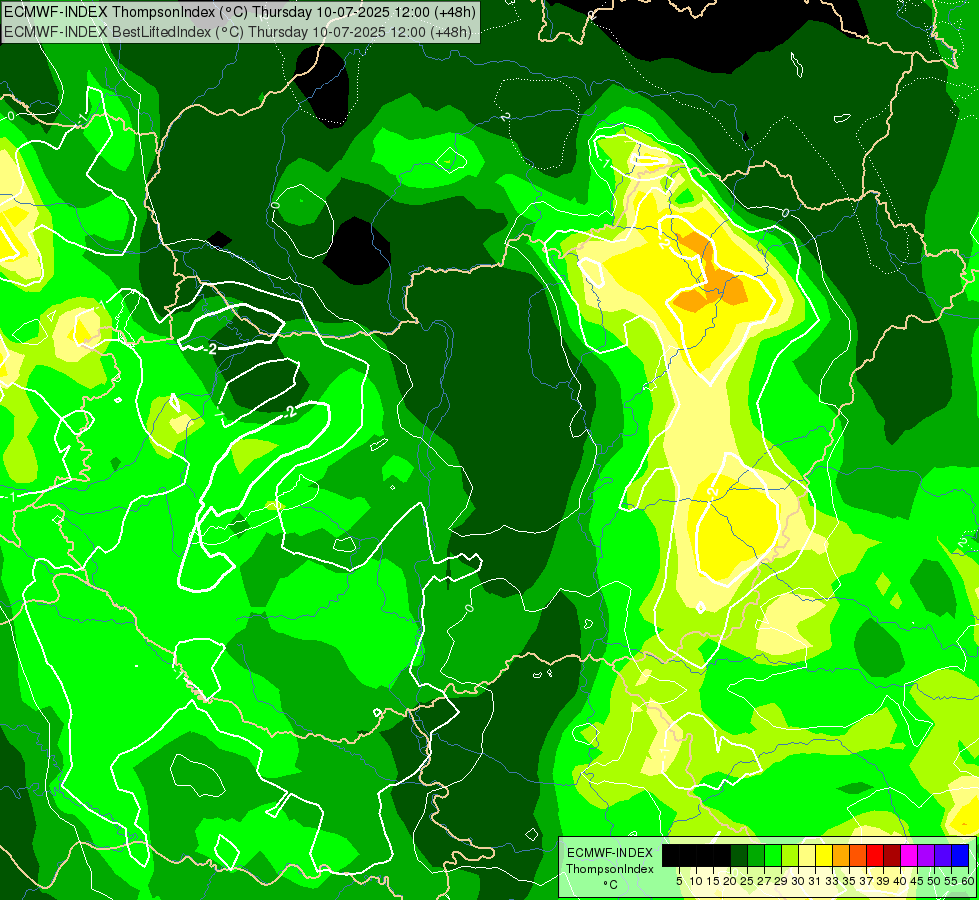
Task: Click legend tick value '29'
Action: tap(781, 881)
